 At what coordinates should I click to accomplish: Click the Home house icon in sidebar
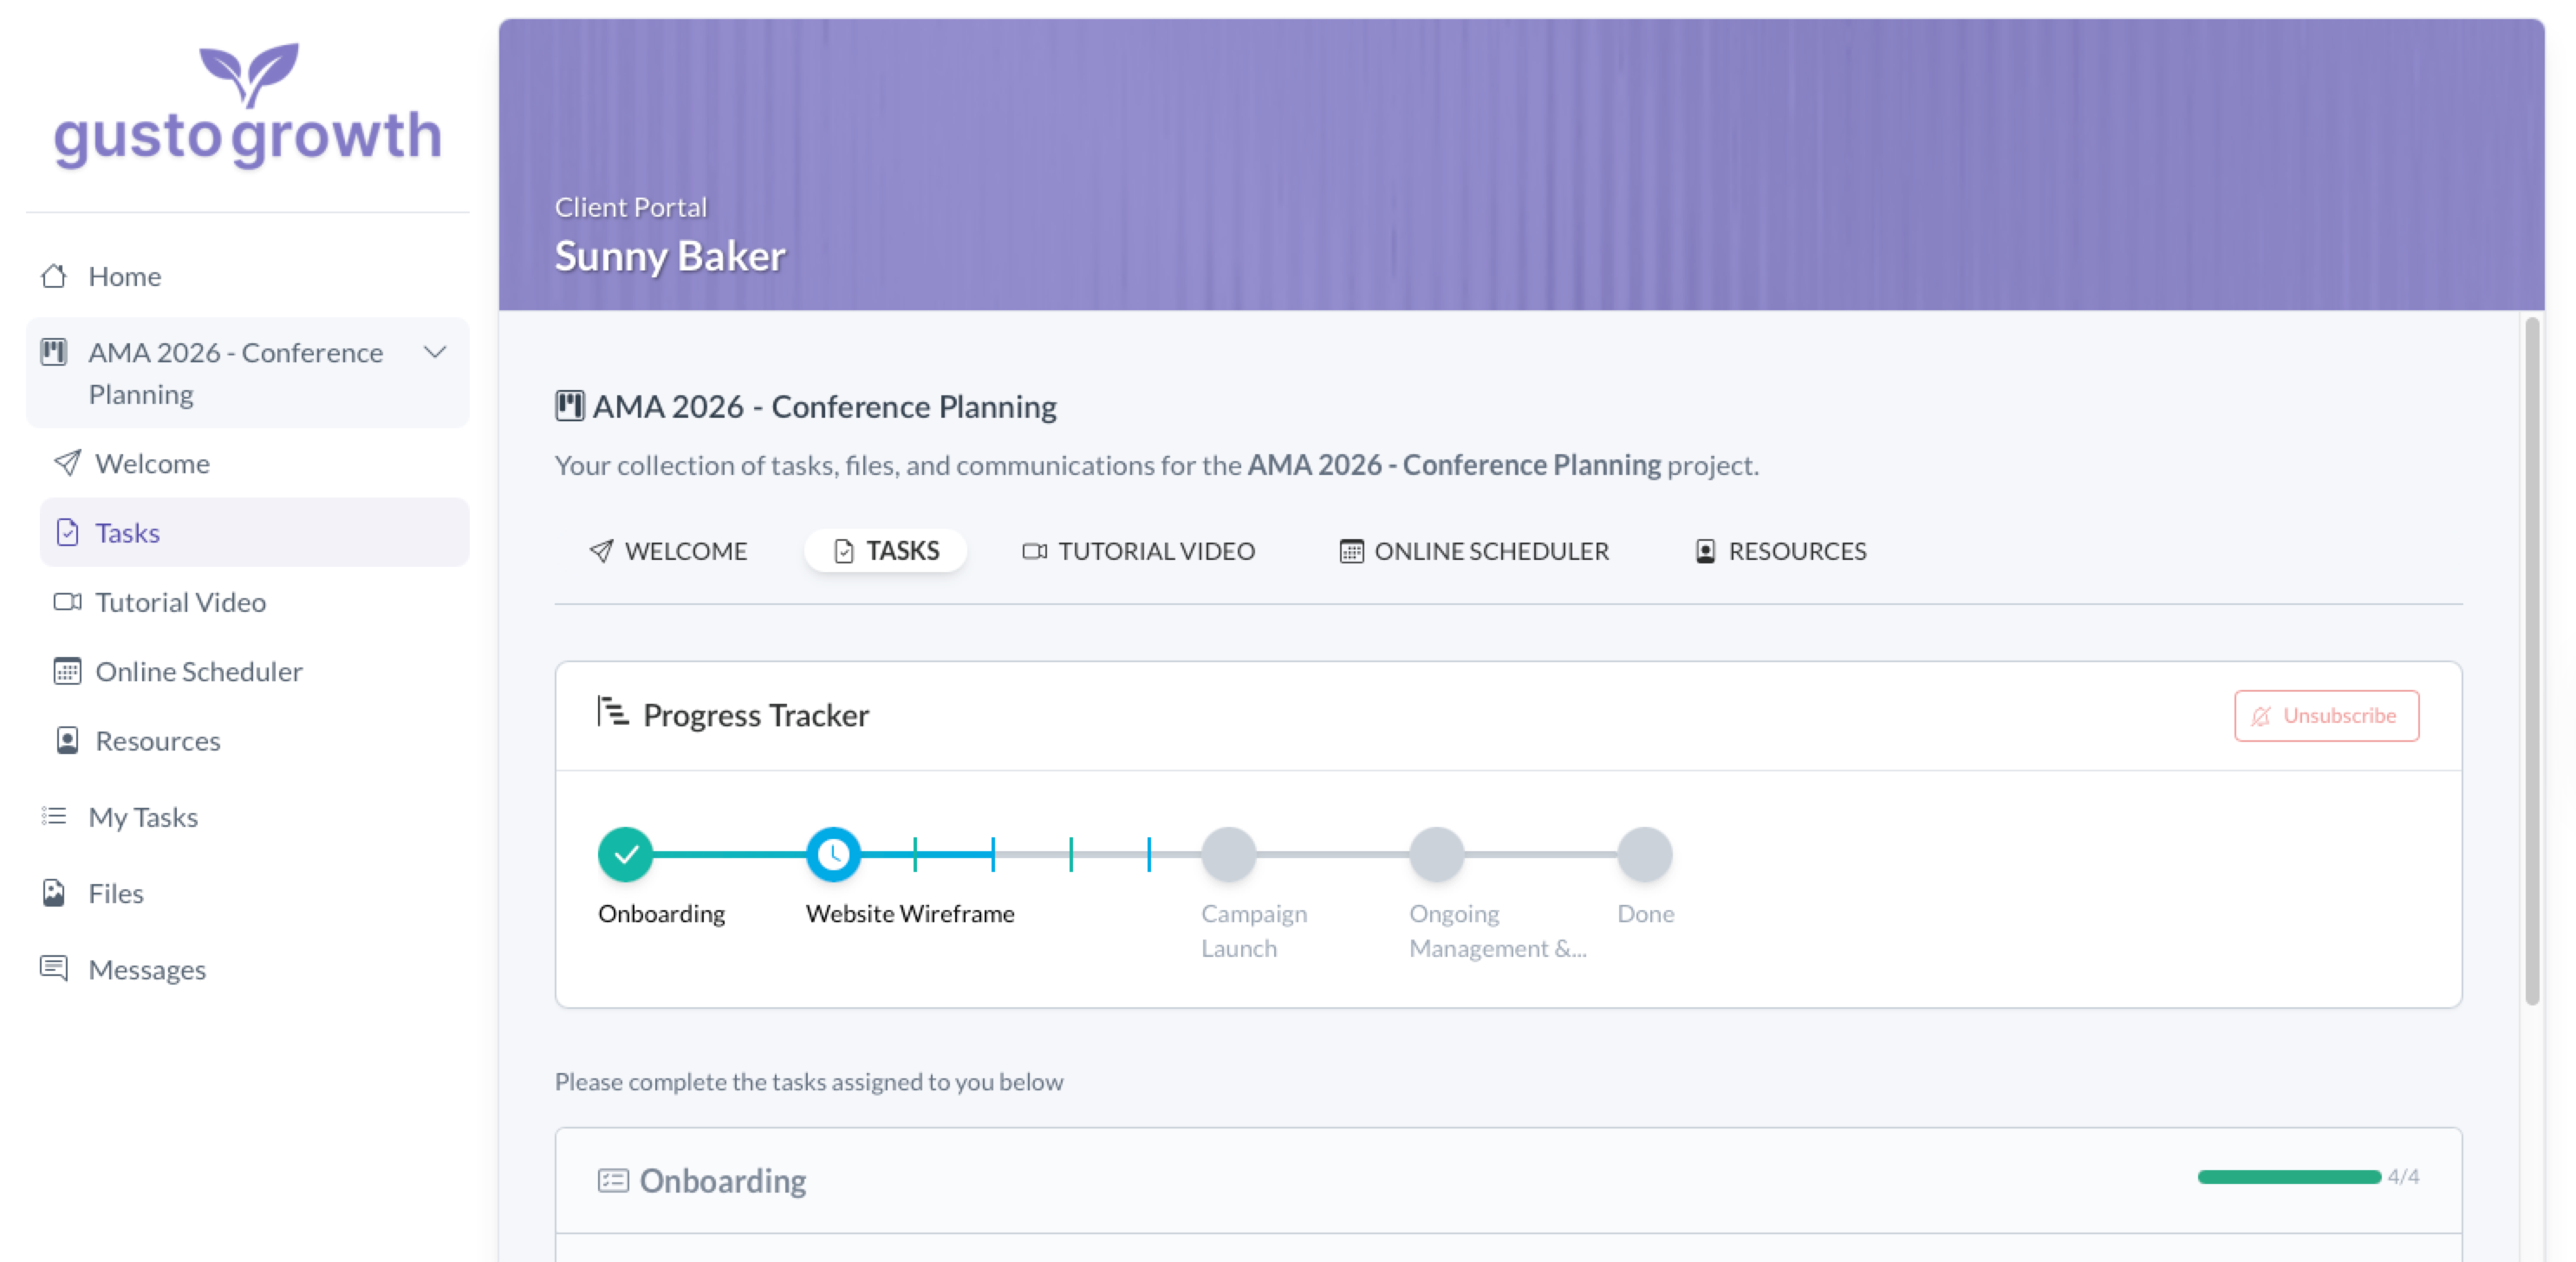tap(54, 276)
